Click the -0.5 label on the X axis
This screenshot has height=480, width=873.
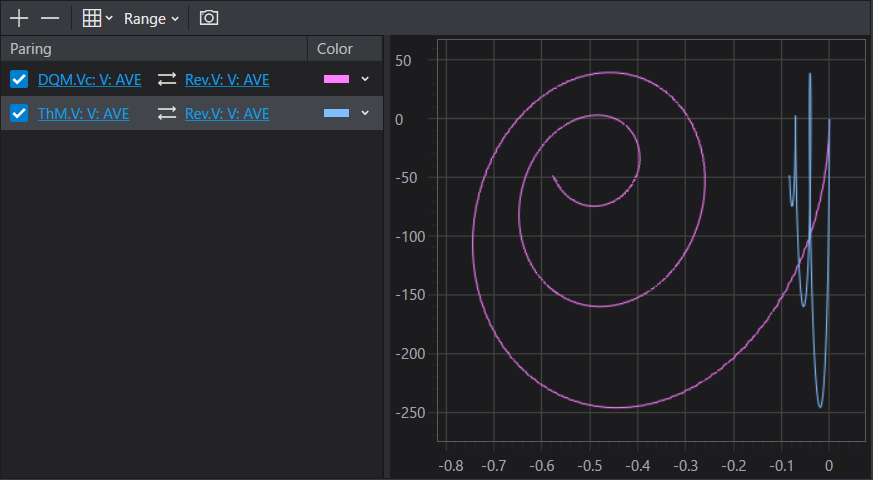[x=590, y=466]
